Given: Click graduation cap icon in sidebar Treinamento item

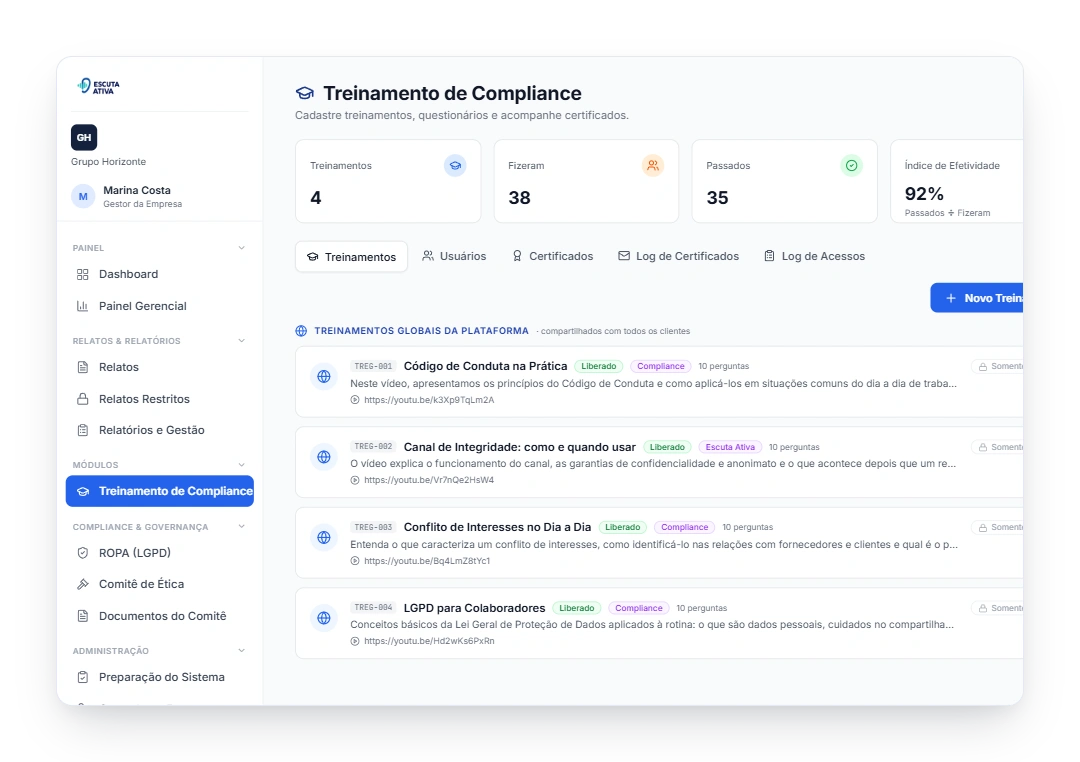Looking at the screenshot, I should click(83, 491).
